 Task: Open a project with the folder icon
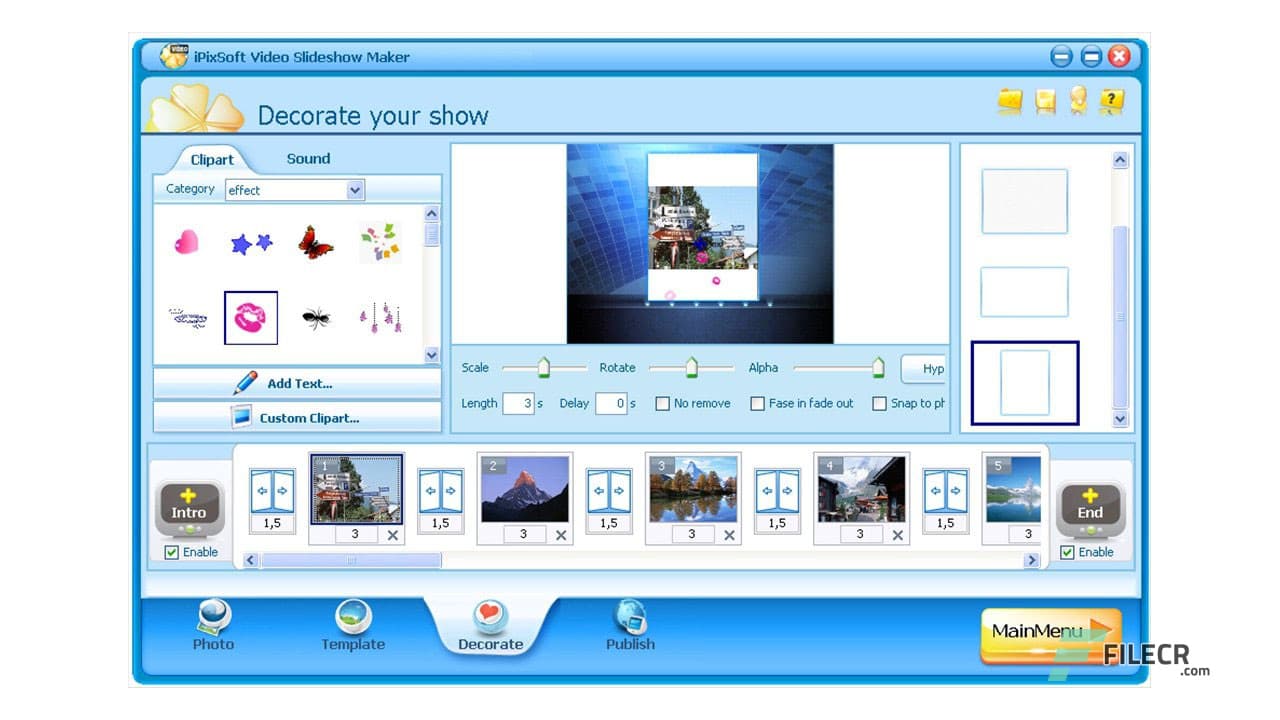tap(1011, 100)
